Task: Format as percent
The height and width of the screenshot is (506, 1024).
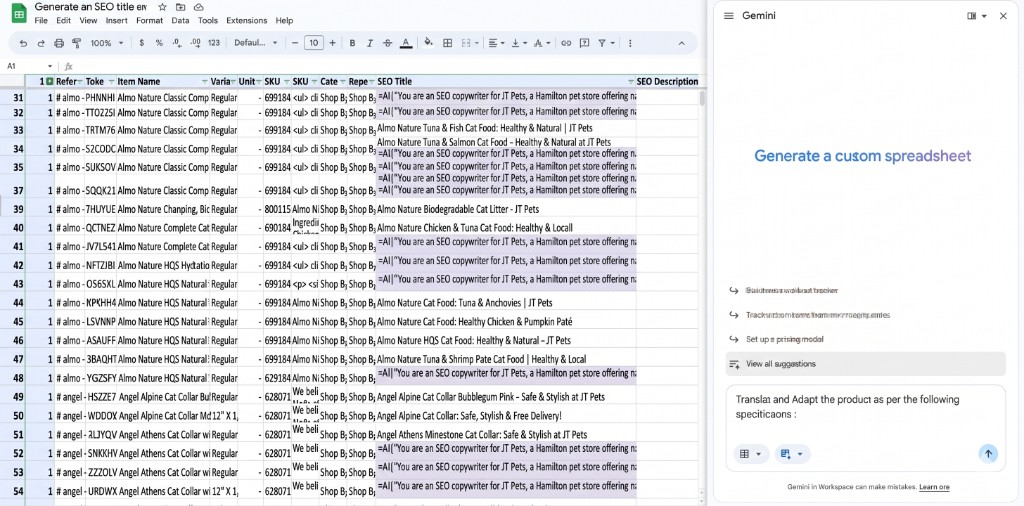Action: point(159,43)
